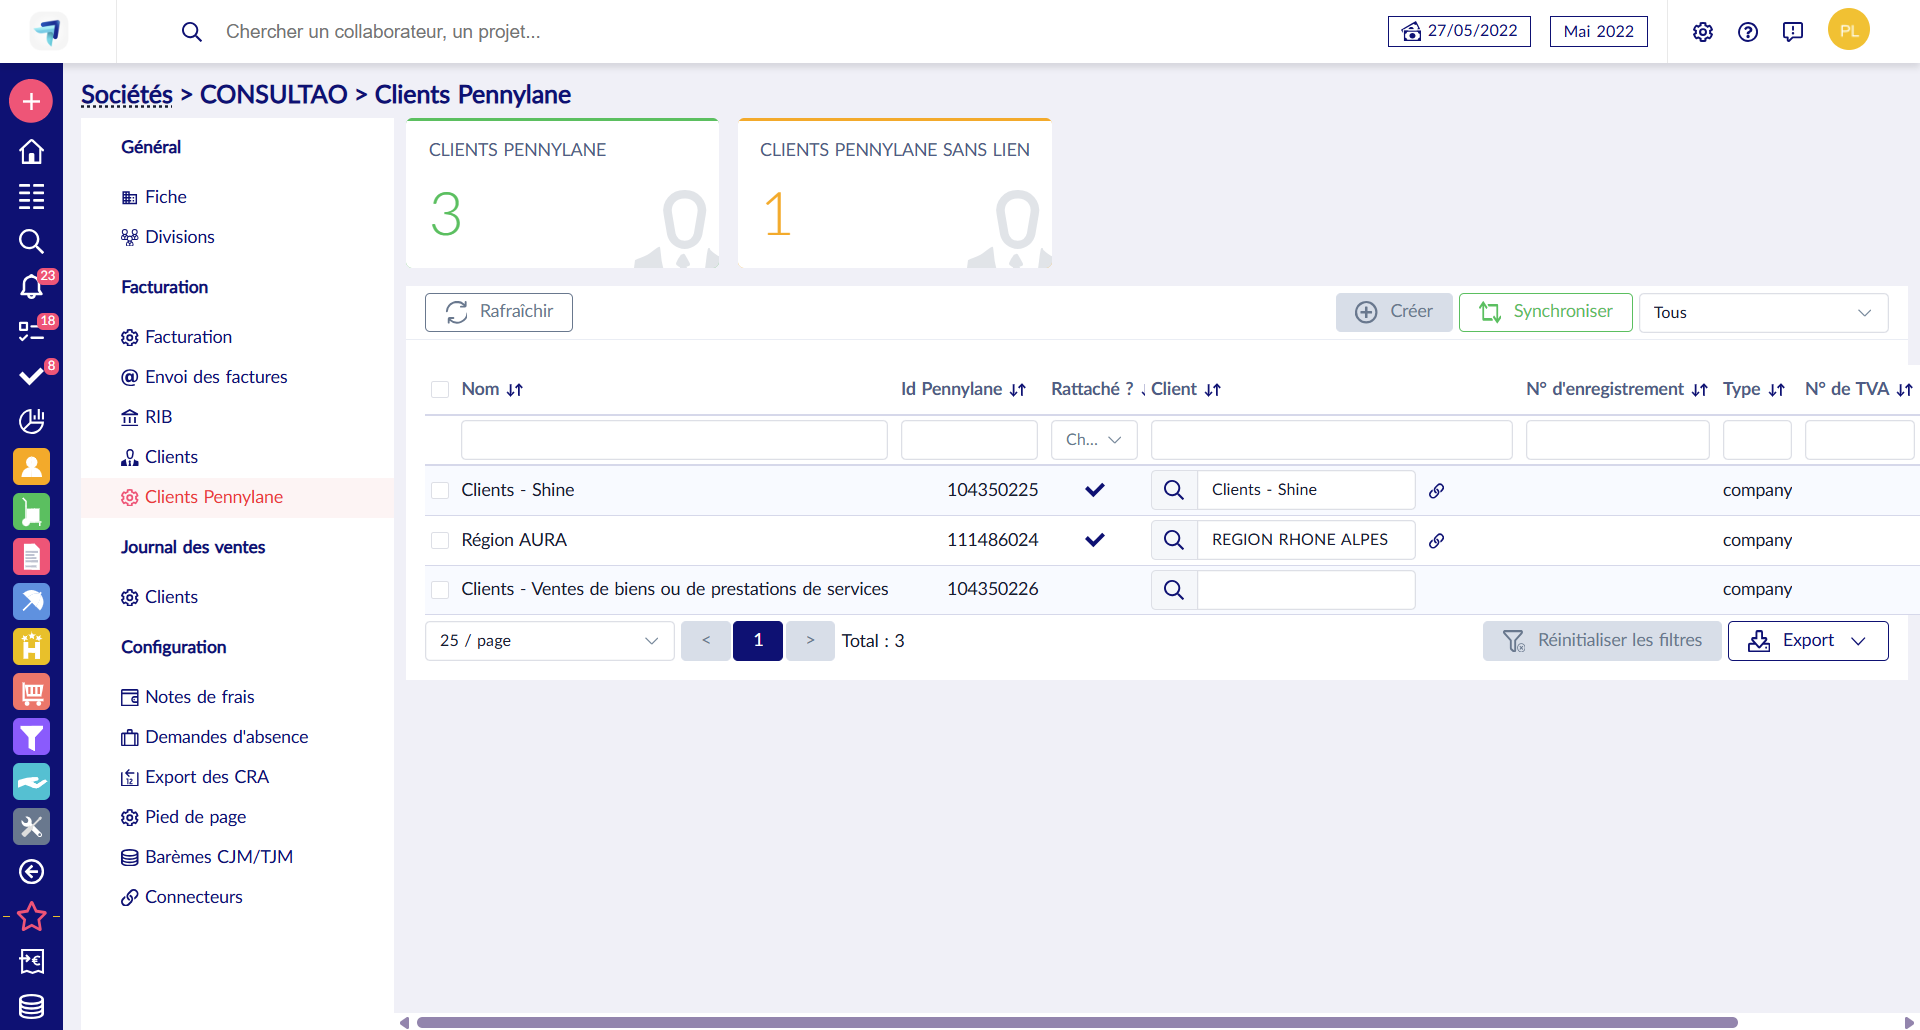Click the magnifier on Clients - Shine row

(x=1174, y=490)
